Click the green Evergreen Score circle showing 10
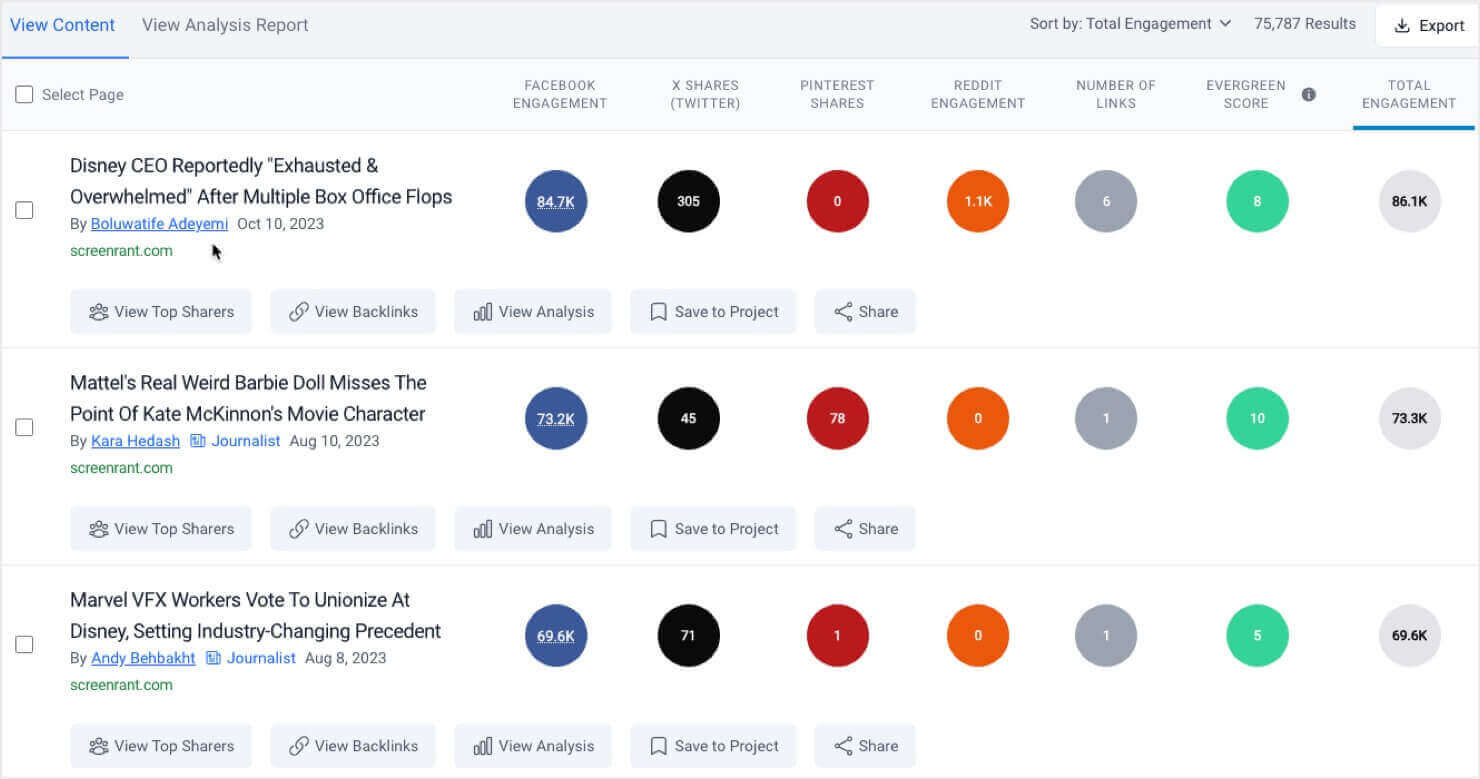The width and height of the screenshot is (1480, 779). coord(1257,418)
